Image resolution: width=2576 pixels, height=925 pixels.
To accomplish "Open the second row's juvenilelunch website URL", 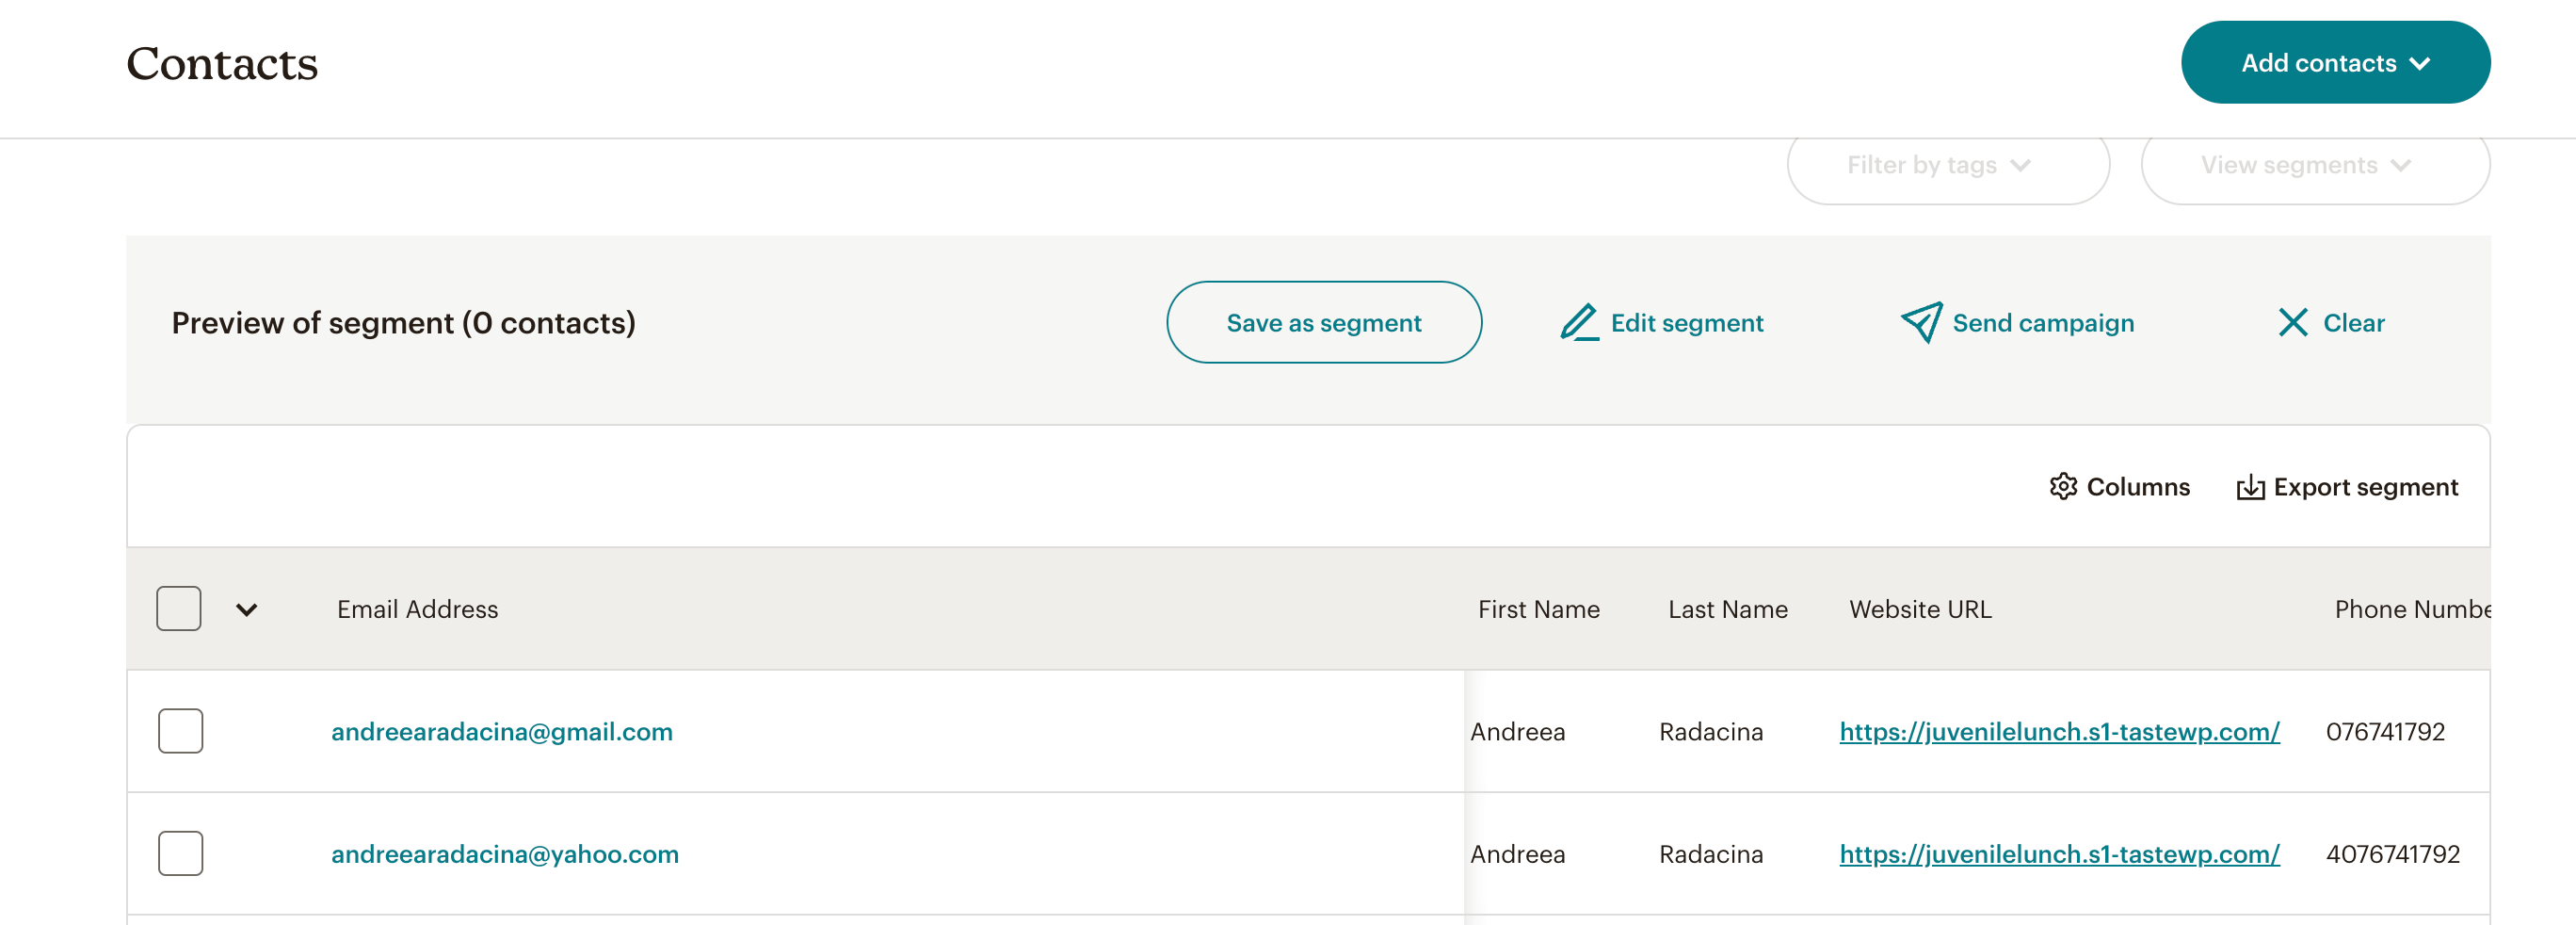I will (2059, 854).
